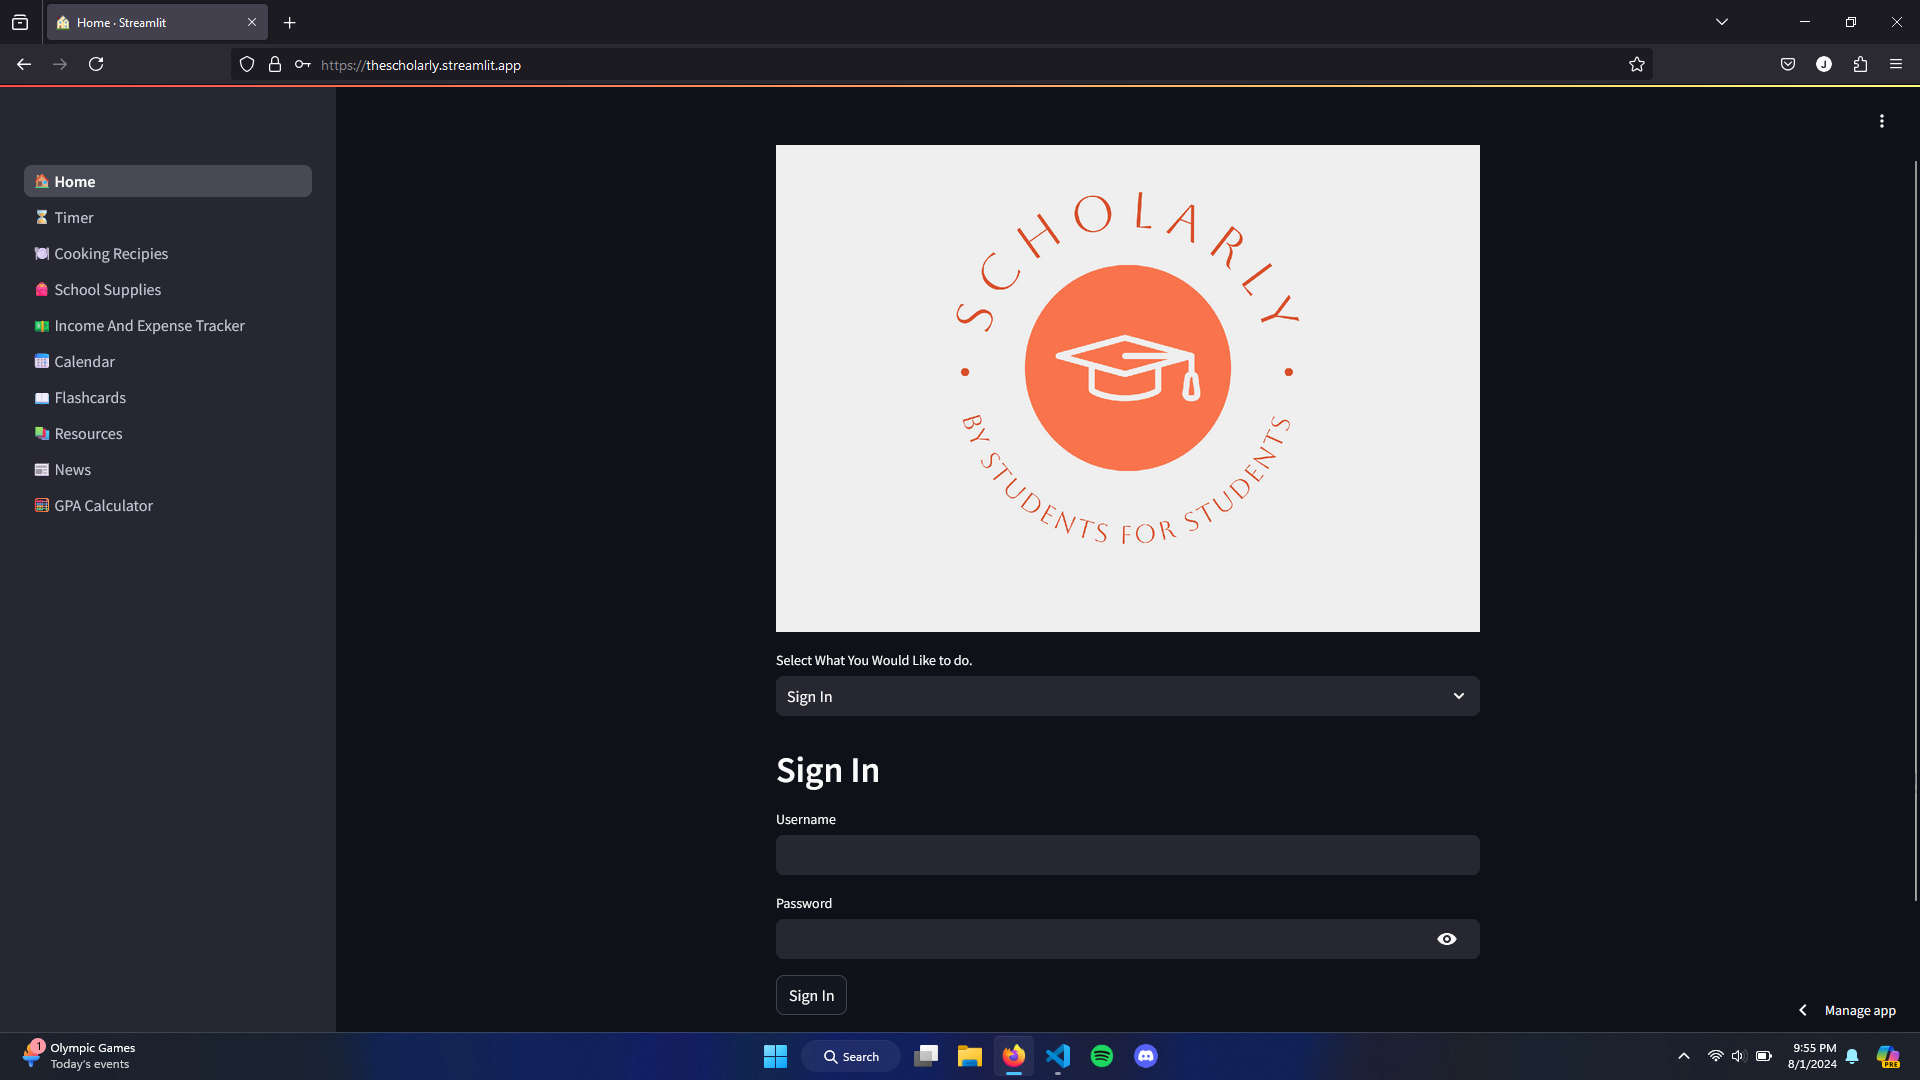Open the Firefox hamburger menu

point(1896,64)
